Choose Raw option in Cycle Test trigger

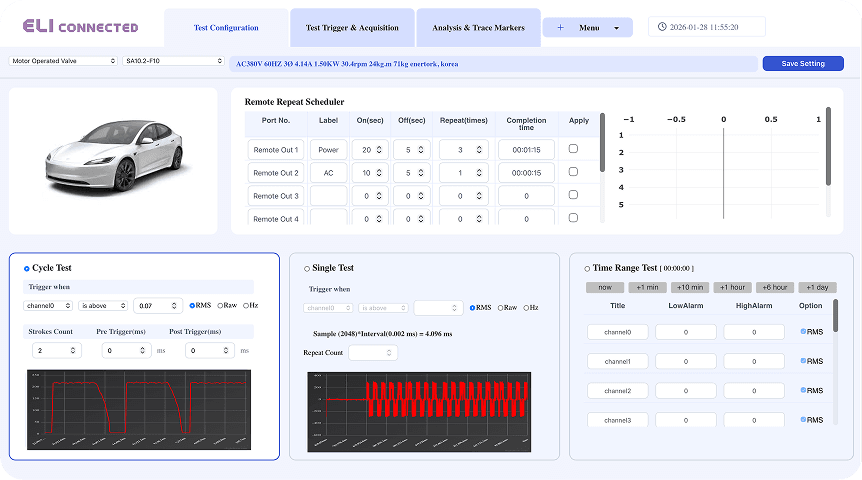click(219, 306)
